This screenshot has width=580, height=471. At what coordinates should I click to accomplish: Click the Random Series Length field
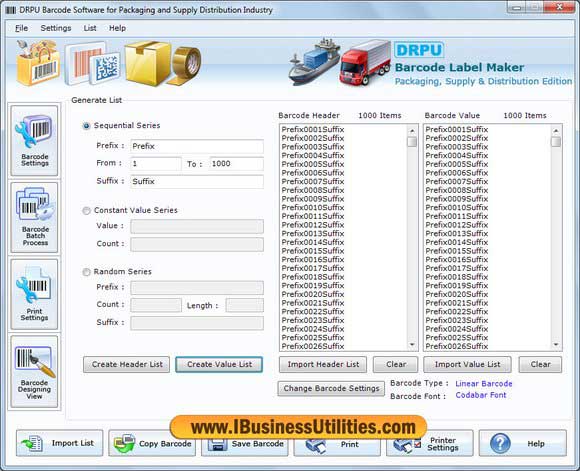point(245,305)
